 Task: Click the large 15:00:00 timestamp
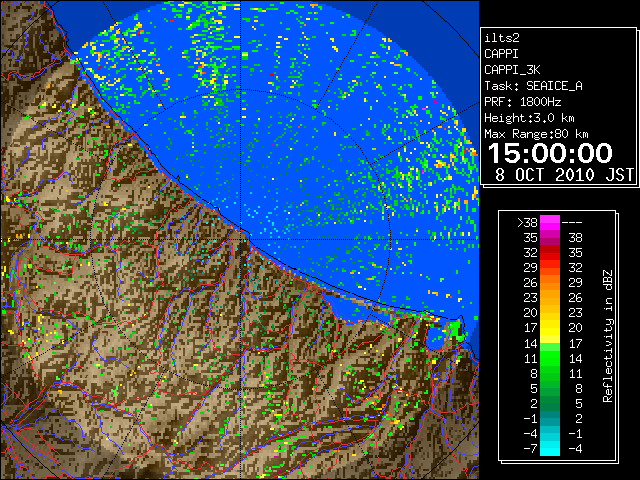tap(550, 153)
